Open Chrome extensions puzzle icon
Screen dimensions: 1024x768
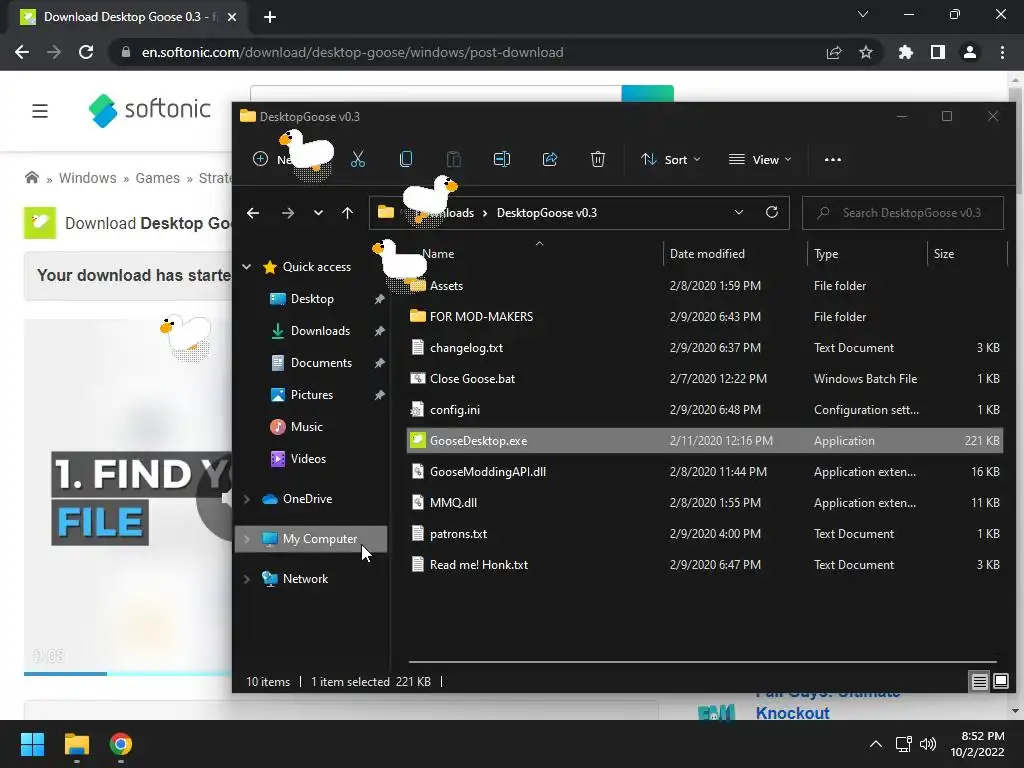906,52
